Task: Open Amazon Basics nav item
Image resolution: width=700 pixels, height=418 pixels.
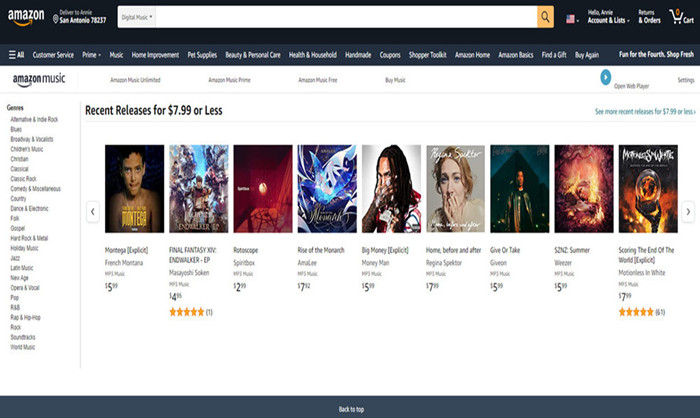Action: click(x=516, y=55)
